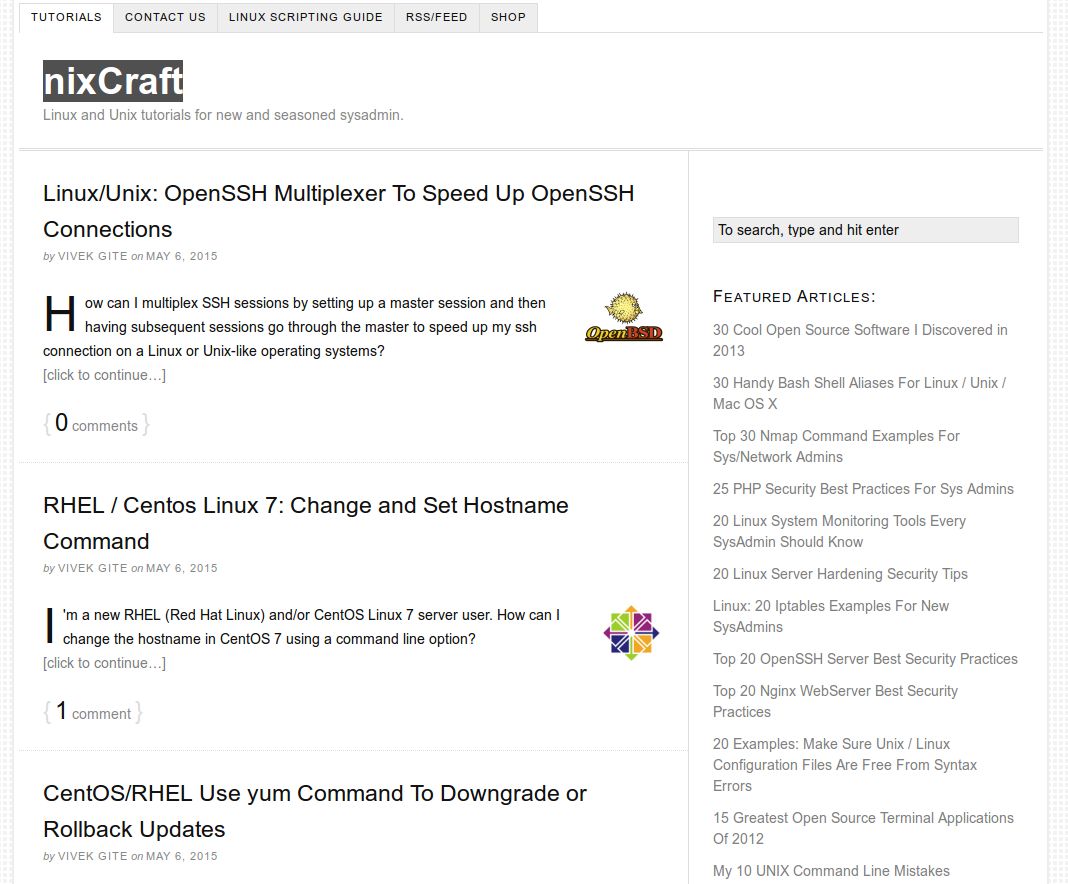
Task: Click the nixCraft site logo
Action: pyautogui.click(x=113, y=81)
